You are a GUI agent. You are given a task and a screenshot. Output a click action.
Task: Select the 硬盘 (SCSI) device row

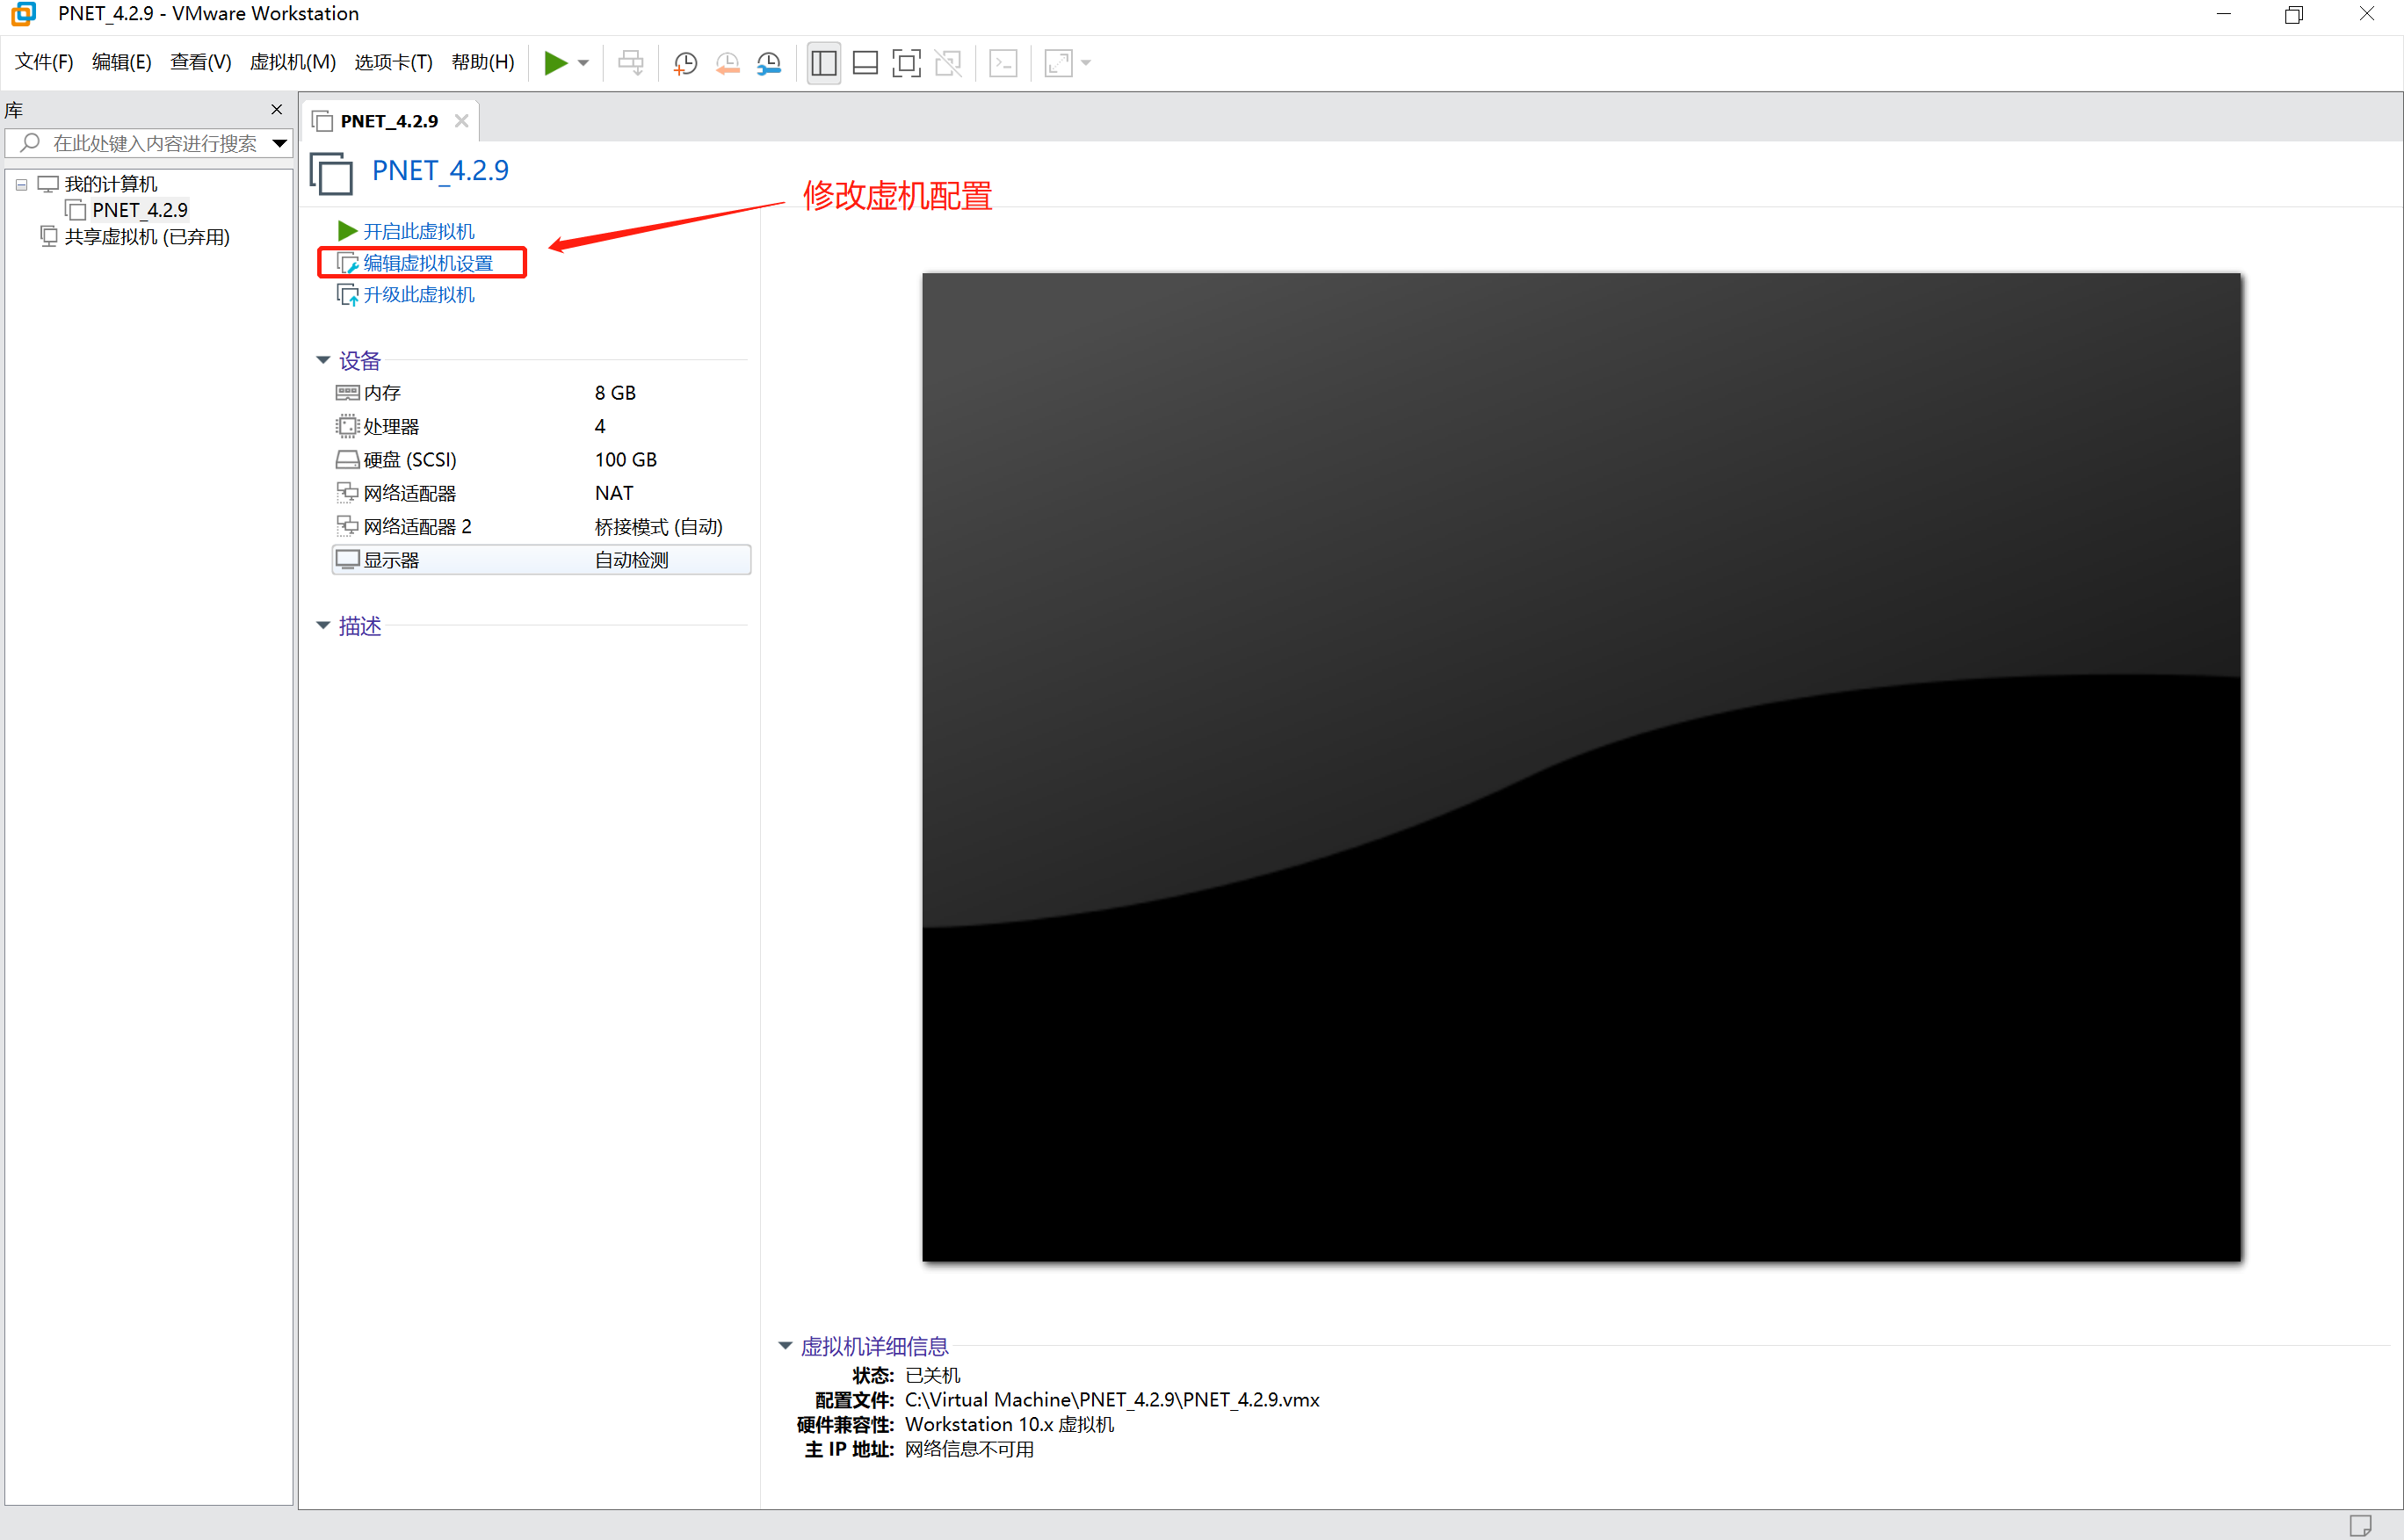pos(541,460)
